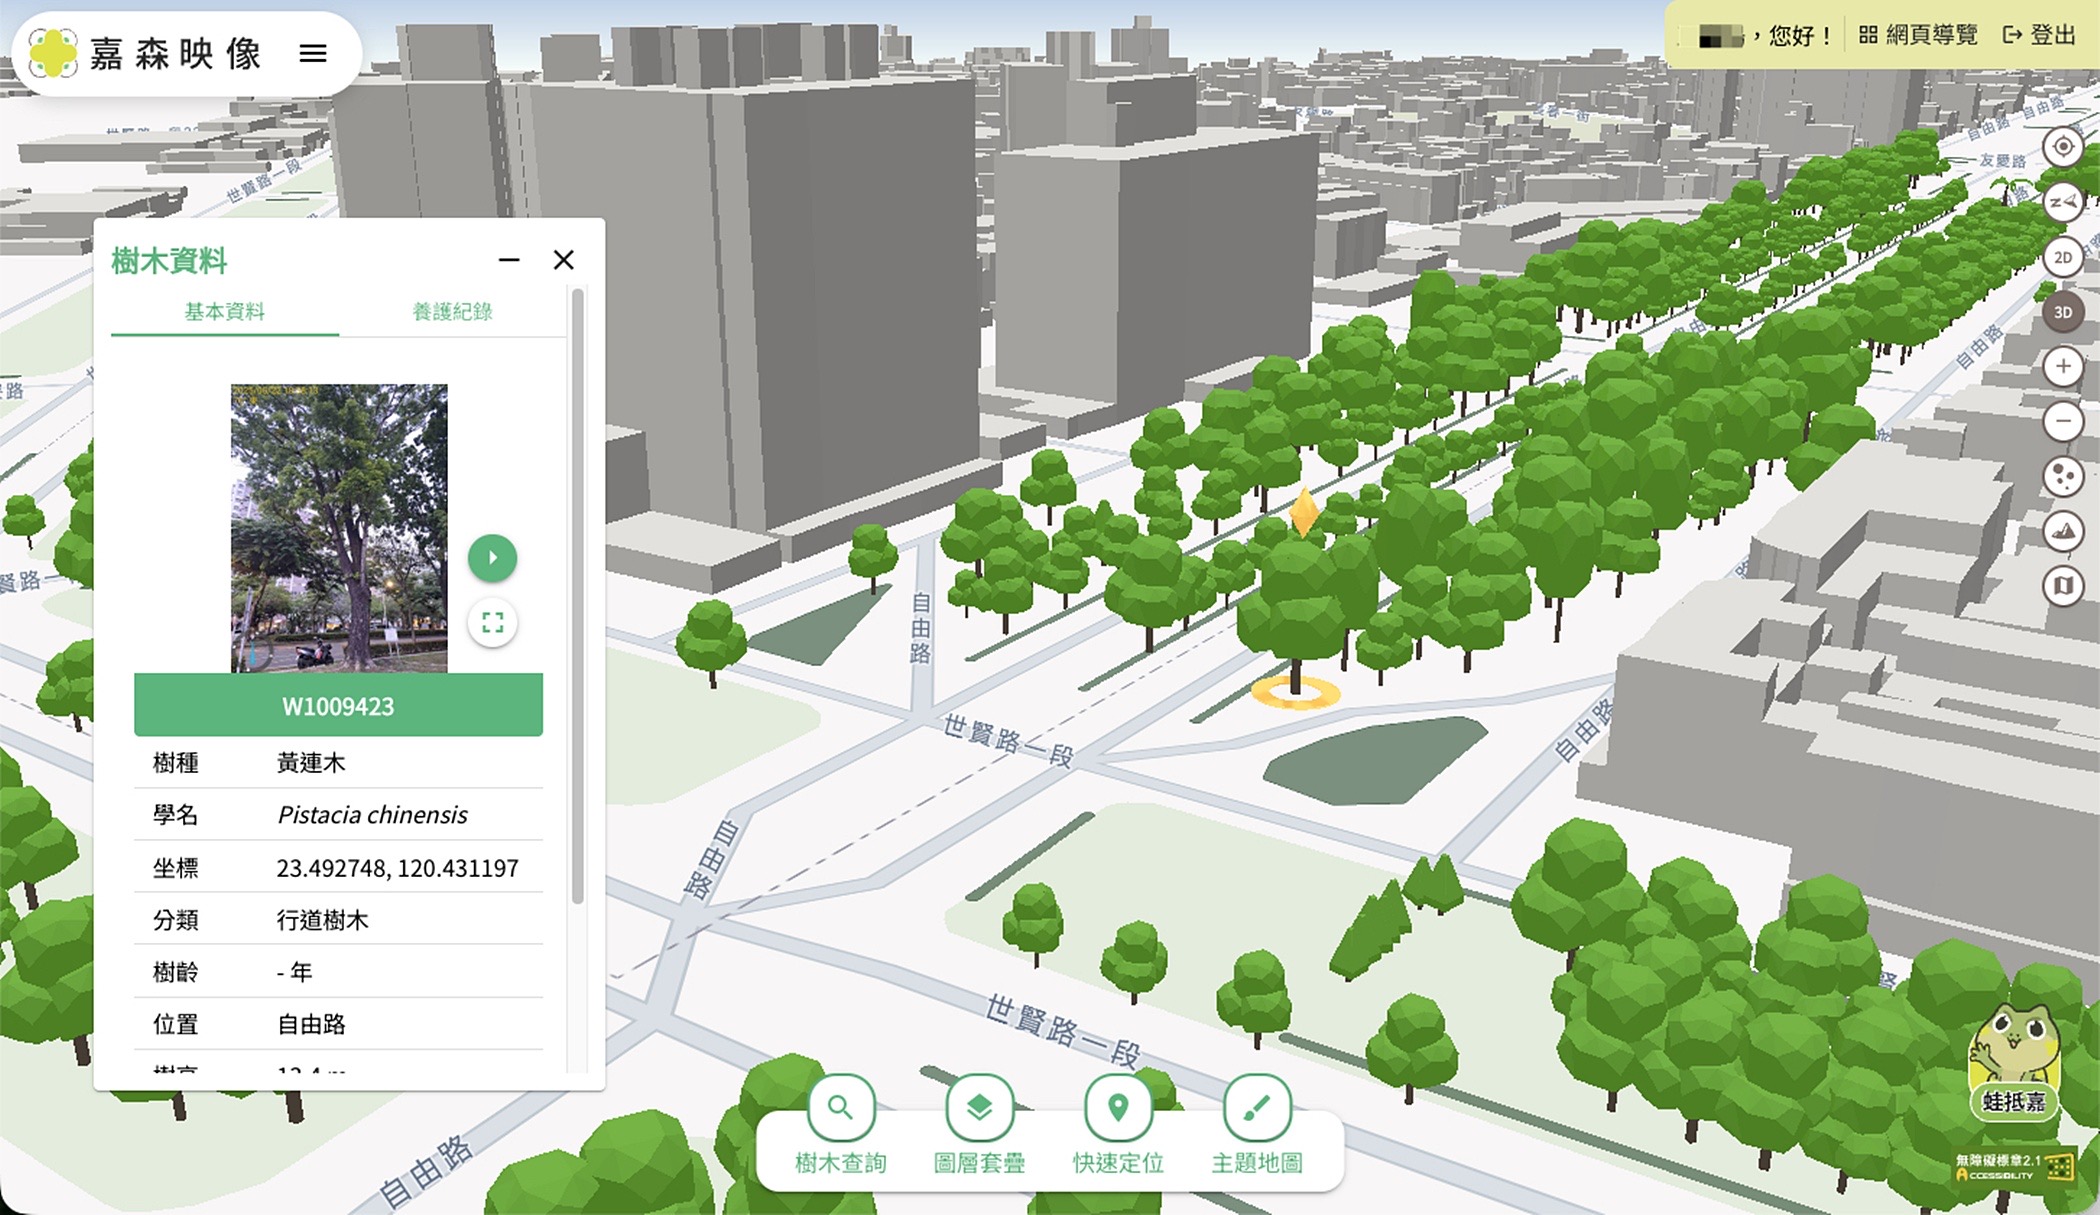Click the 蛙抵嘉 frog mascot

coord(2014,1062)
